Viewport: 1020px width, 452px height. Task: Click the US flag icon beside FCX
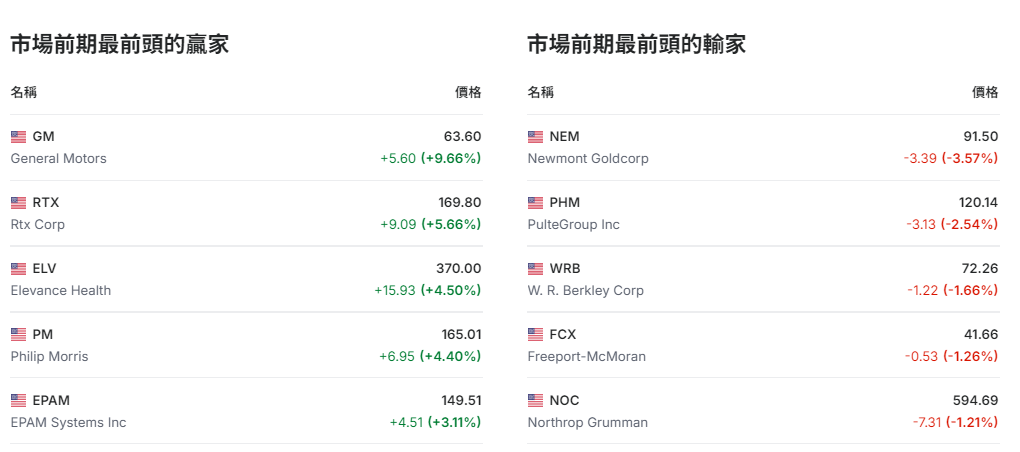[535, 335]
